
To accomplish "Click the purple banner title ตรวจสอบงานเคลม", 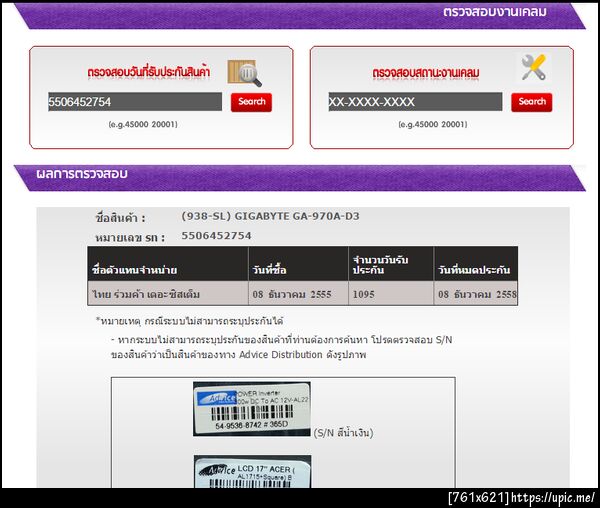I will 495,12.
